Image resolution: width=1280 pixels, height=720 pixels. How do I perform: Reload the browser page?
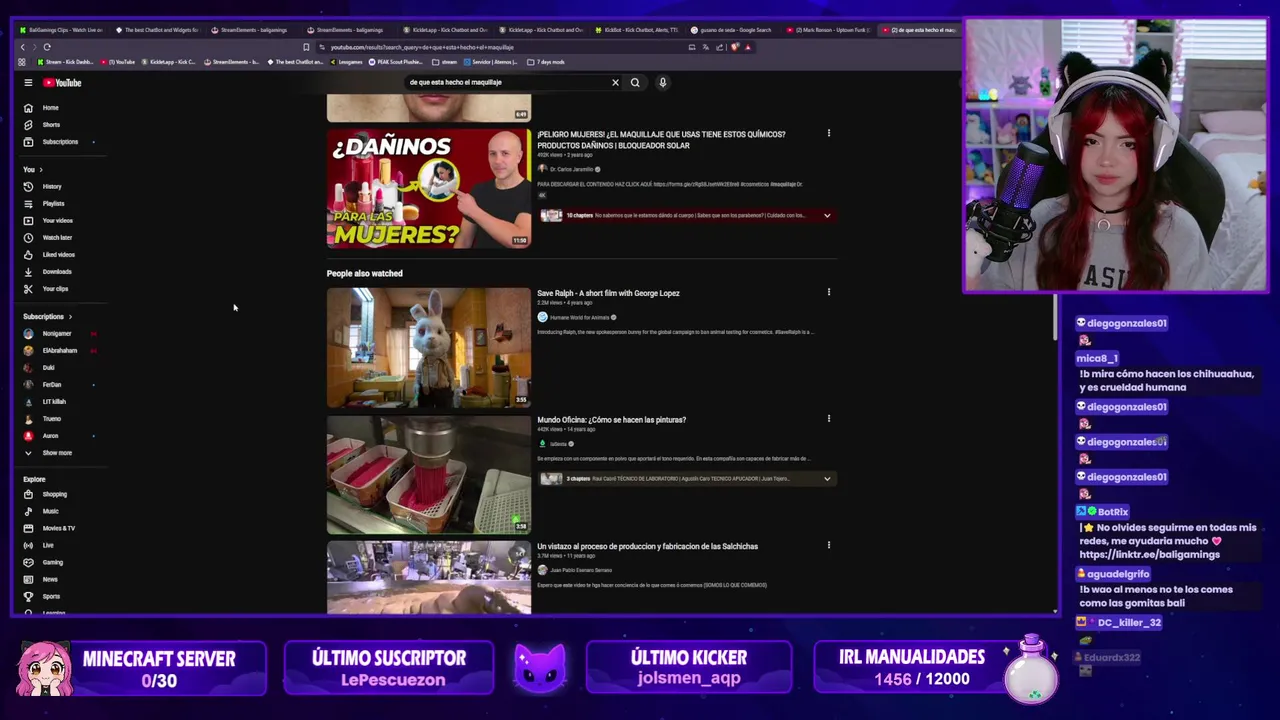47,47
